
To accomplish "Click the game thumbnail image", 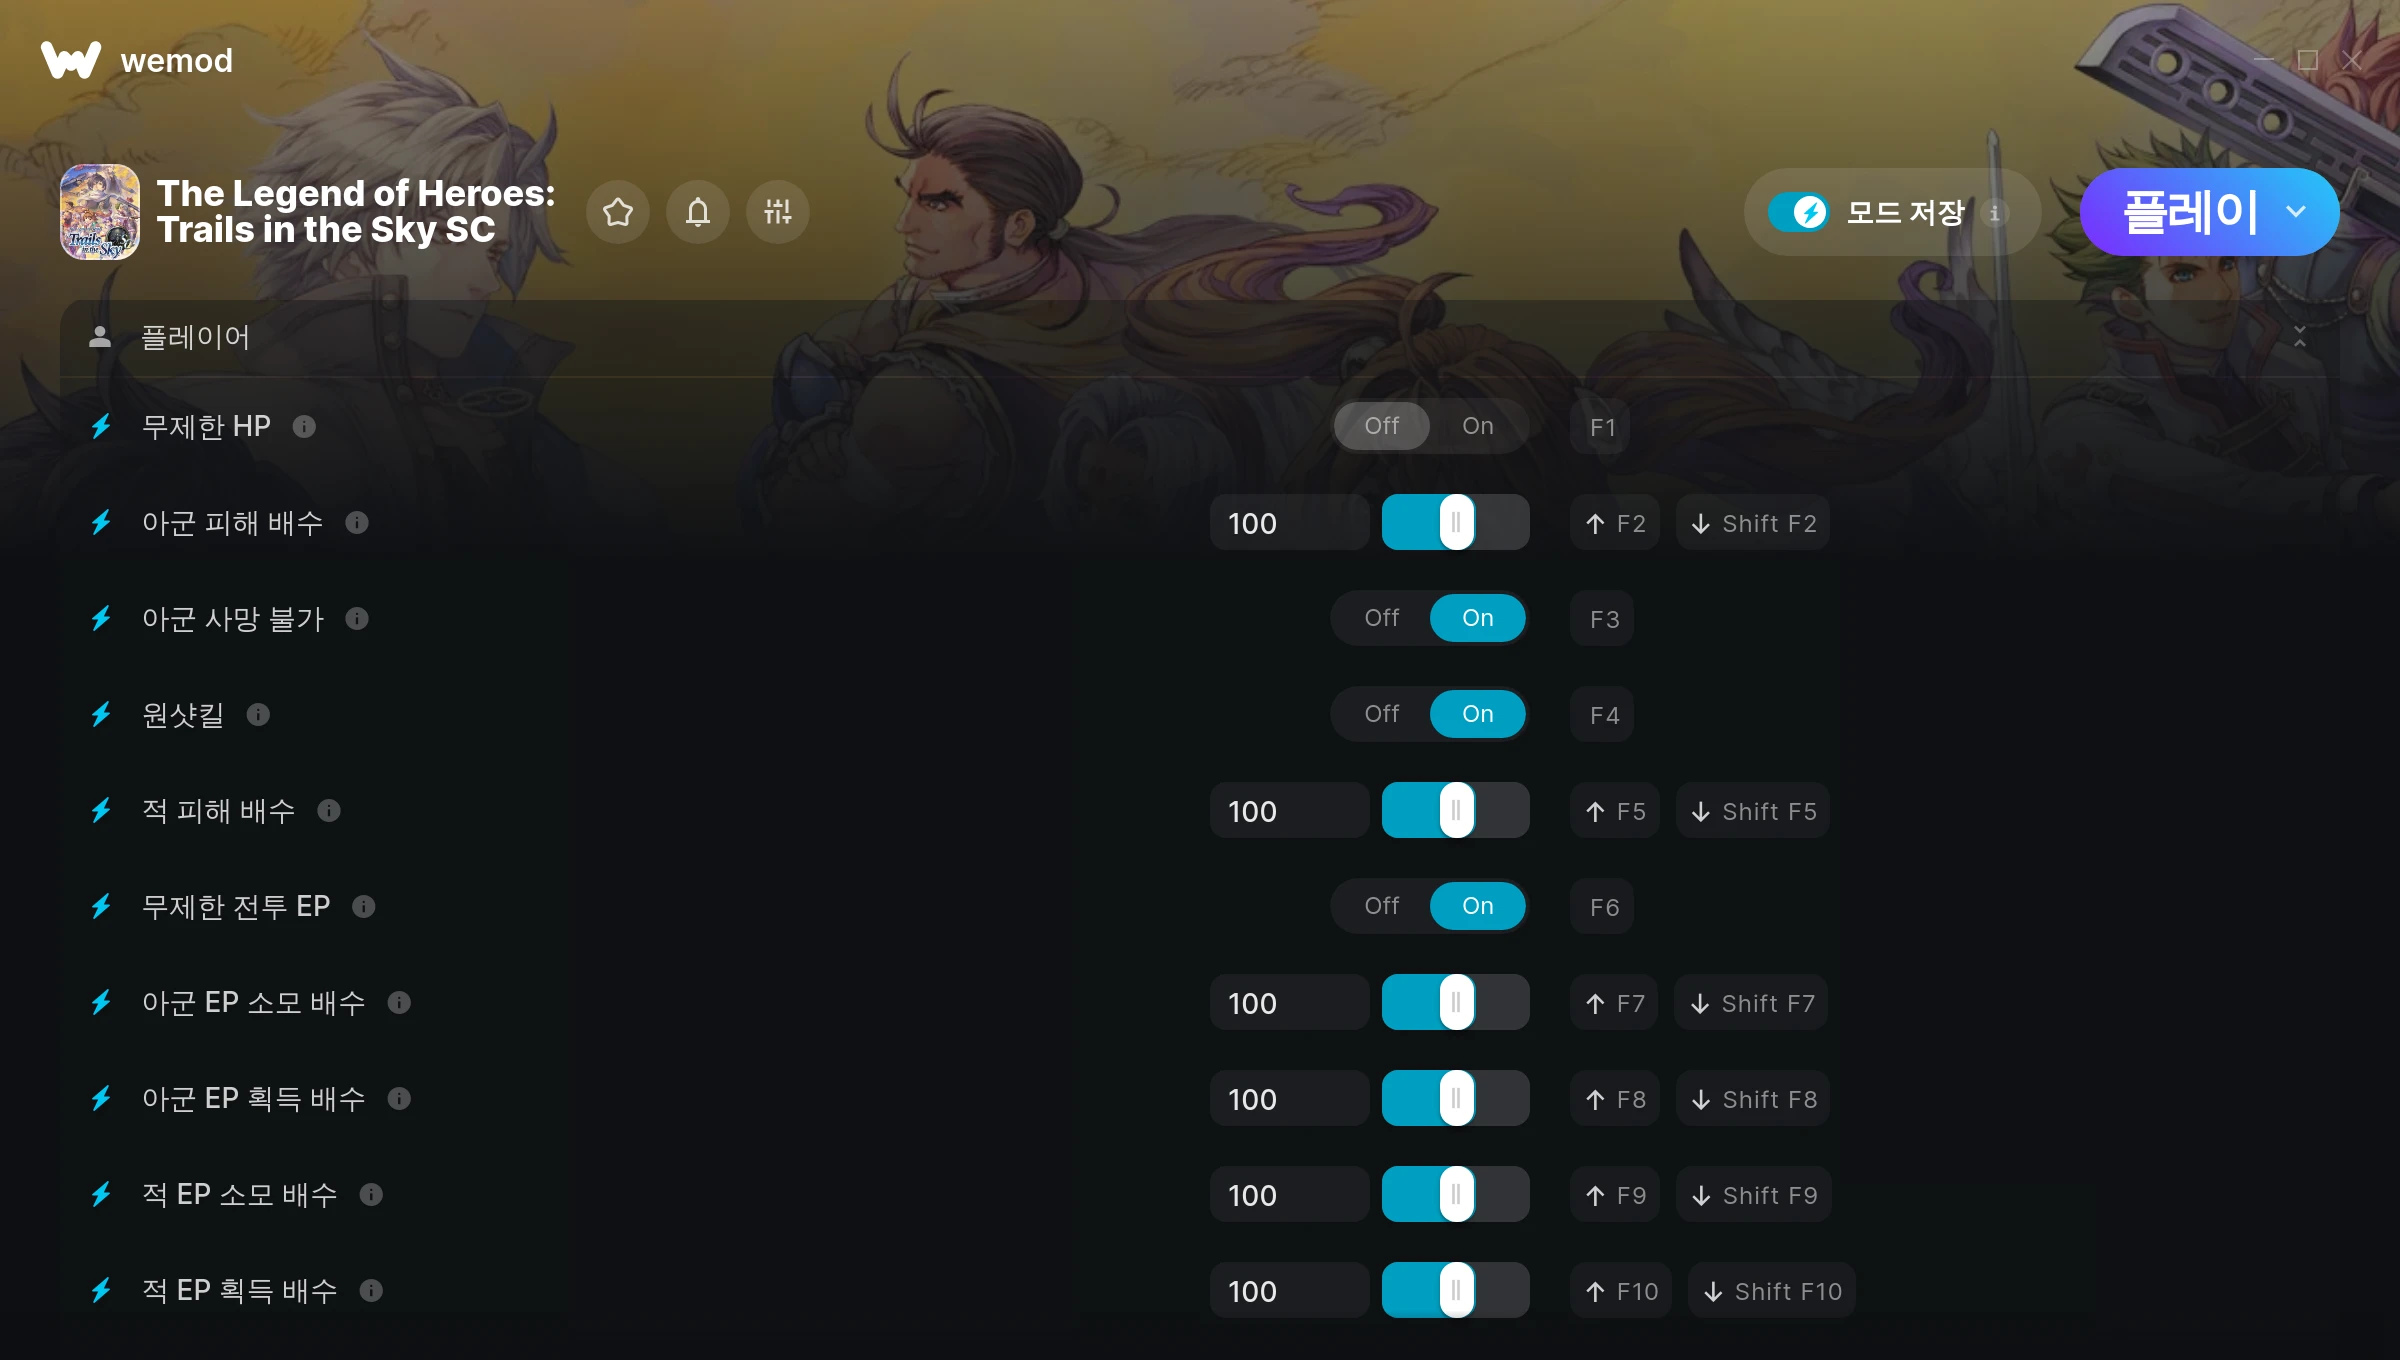I will pos(100,212).
